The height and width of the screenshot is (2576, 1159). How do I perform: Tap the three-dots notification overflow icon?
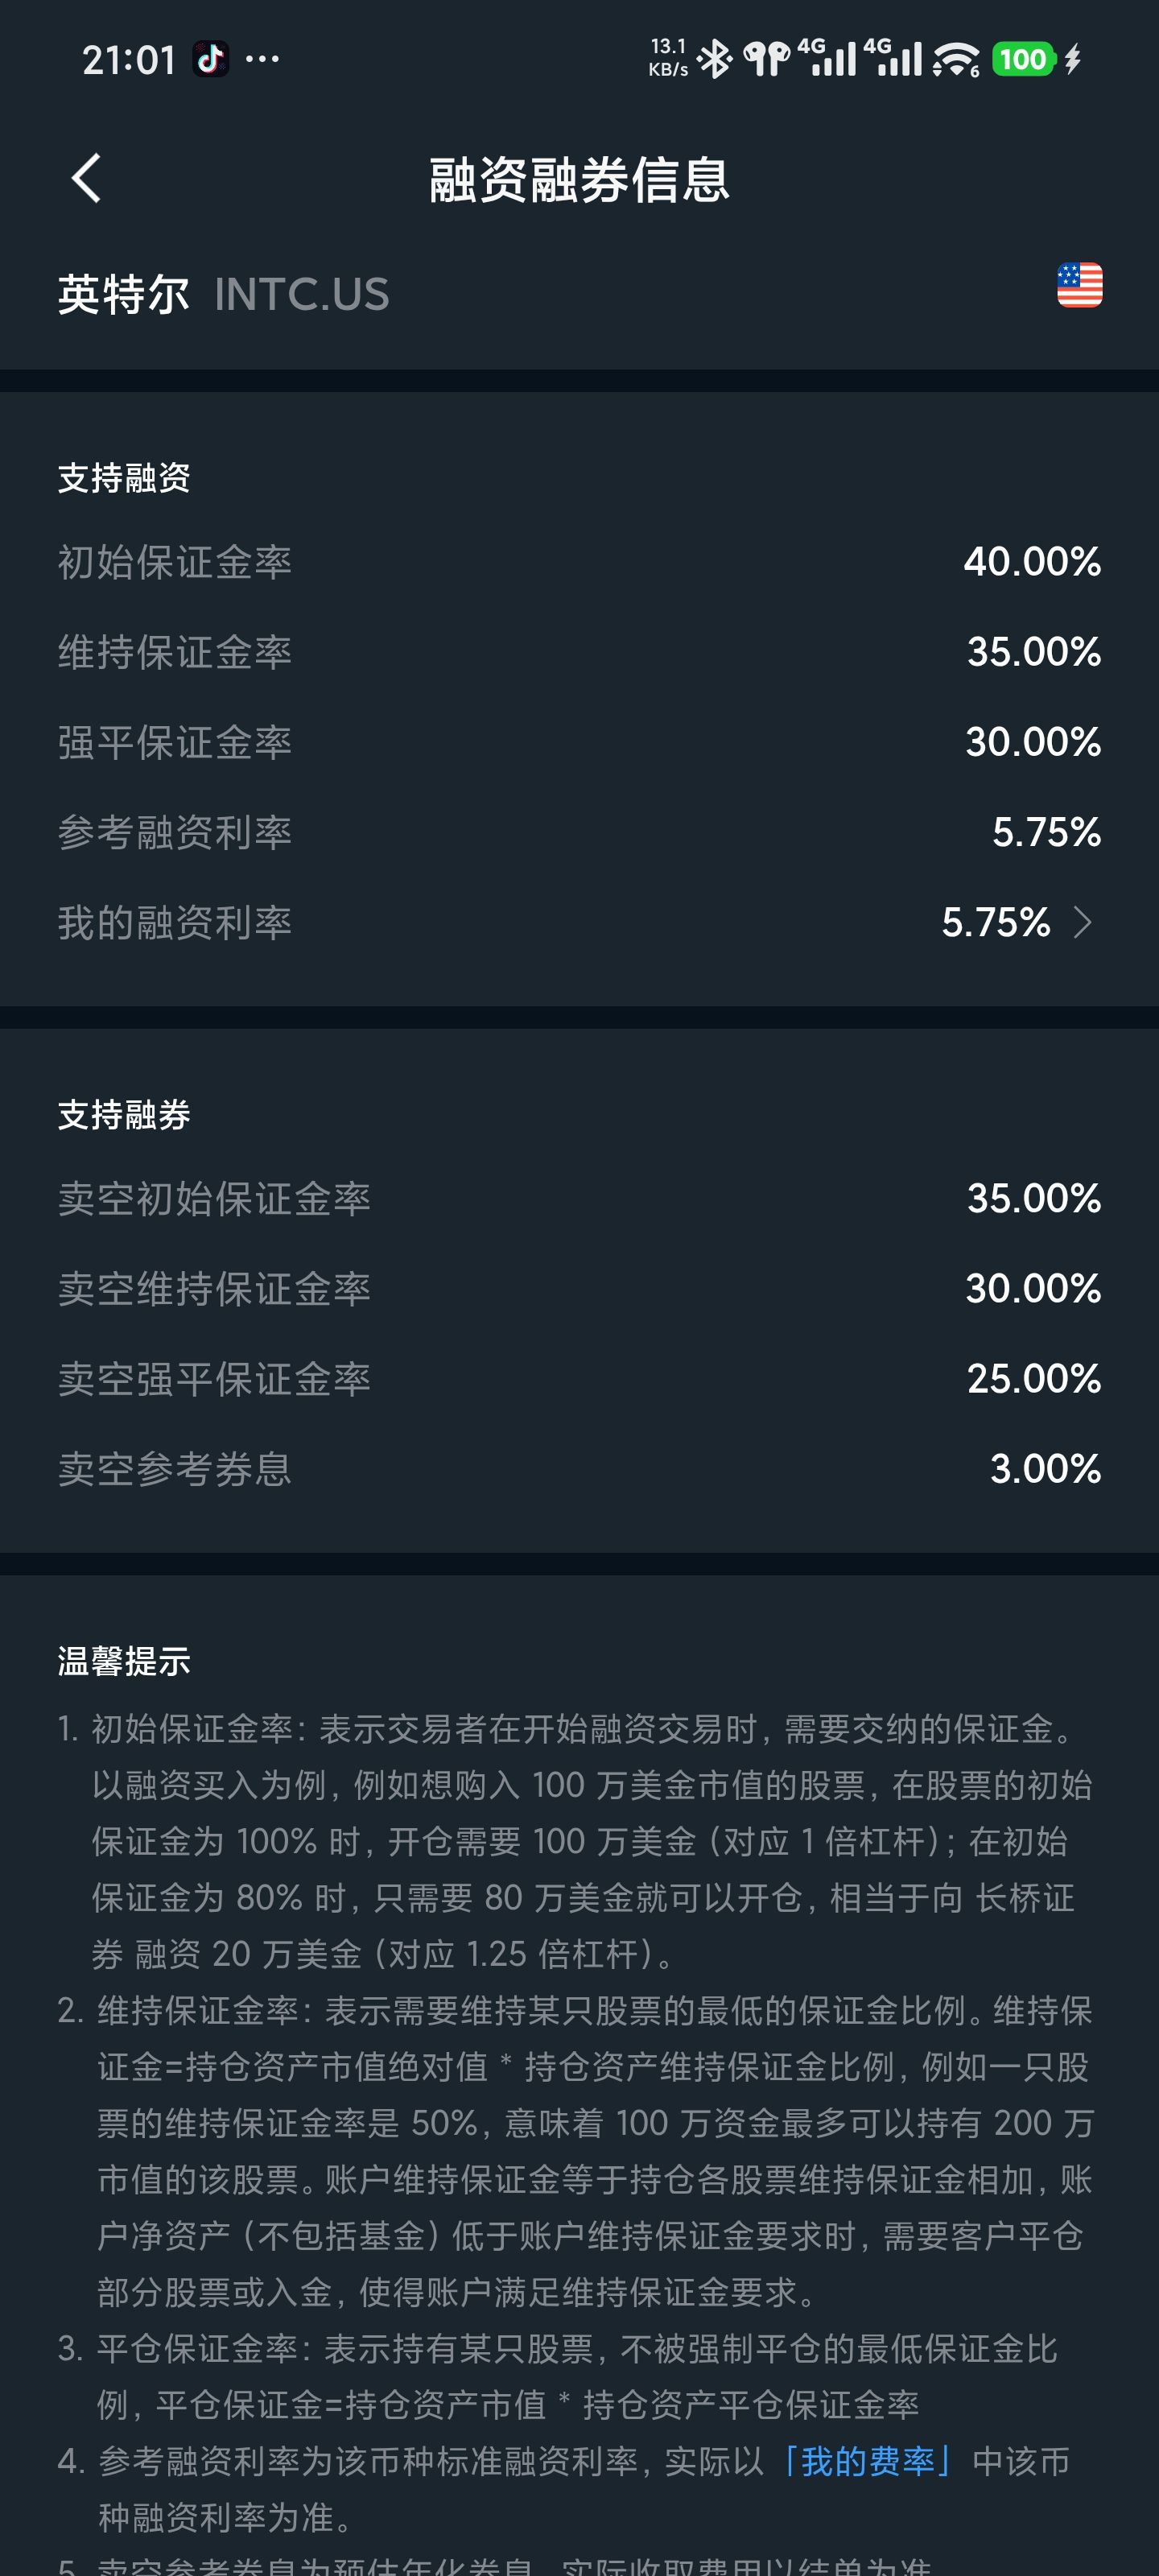click(x=262, y=59)
